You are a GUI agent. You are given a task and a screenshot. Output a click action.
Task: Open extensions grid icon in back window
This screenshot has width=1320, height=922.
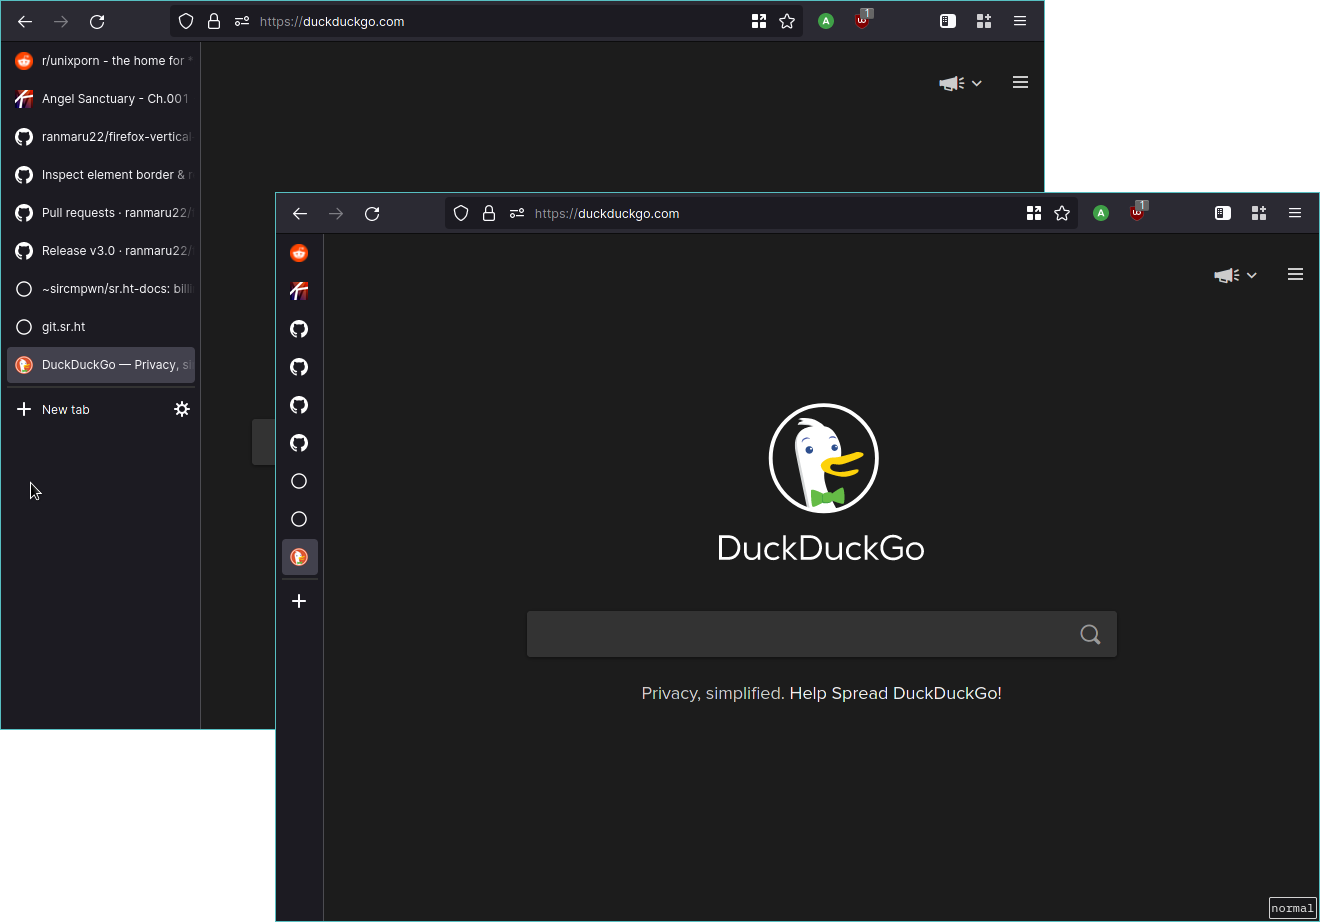coord(984,21)
